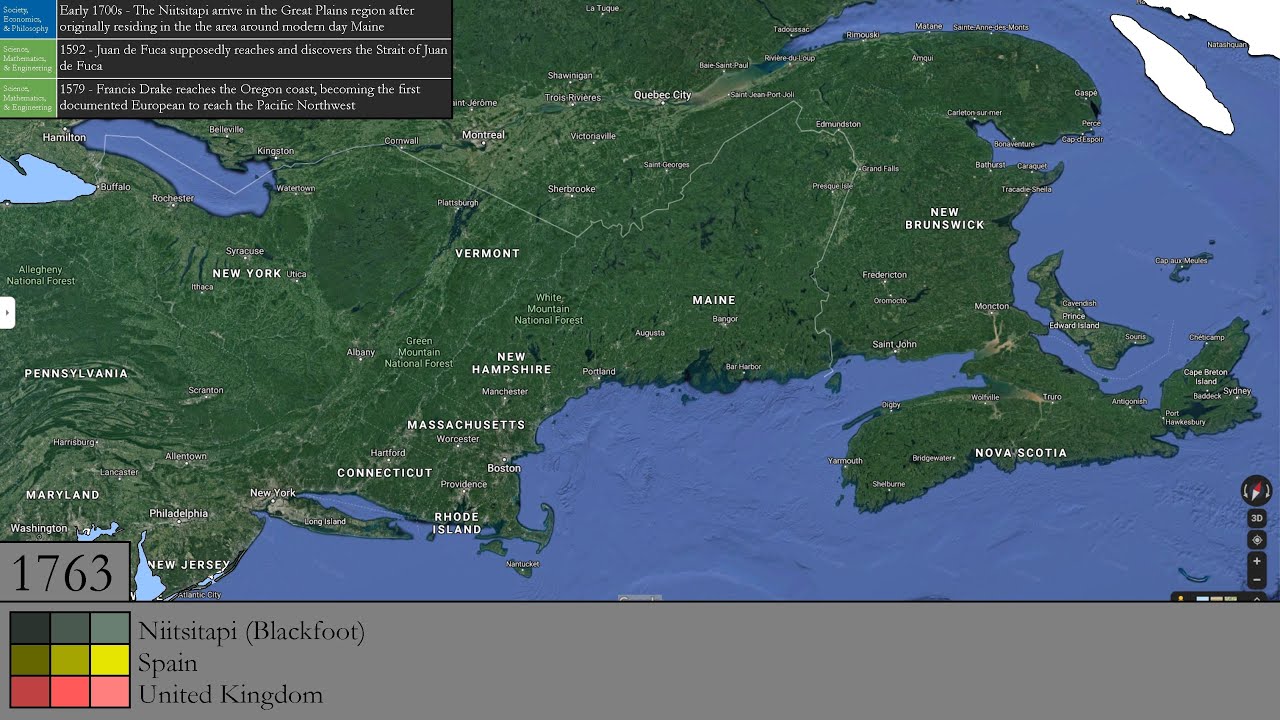Pick the lightest sage Niitsitapi swatch
1280x720 pixels.
110,628
